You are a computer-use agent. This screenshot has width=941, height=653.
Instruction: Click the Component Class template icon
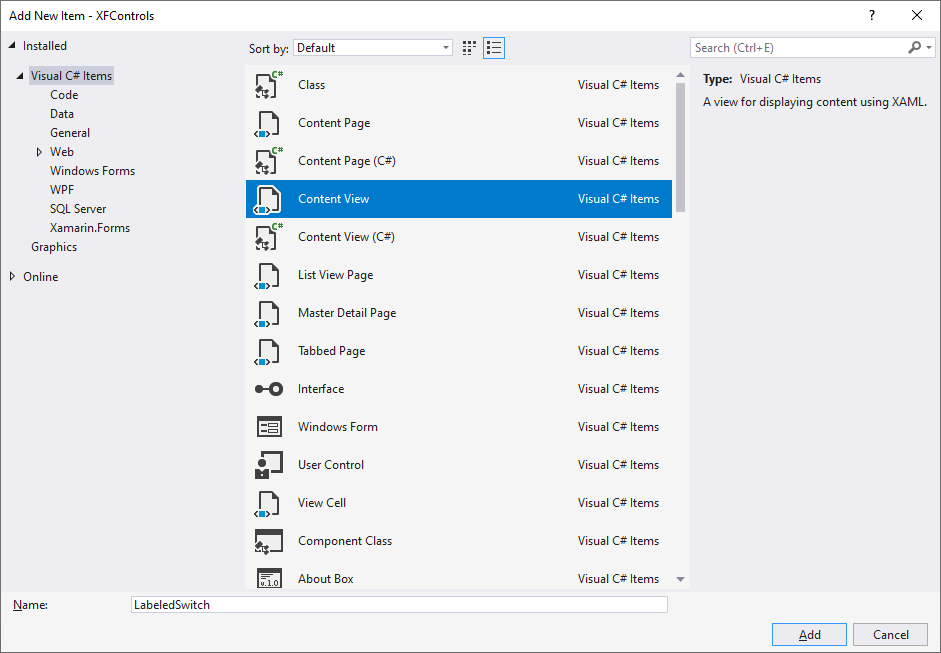(x=268, y=541)
